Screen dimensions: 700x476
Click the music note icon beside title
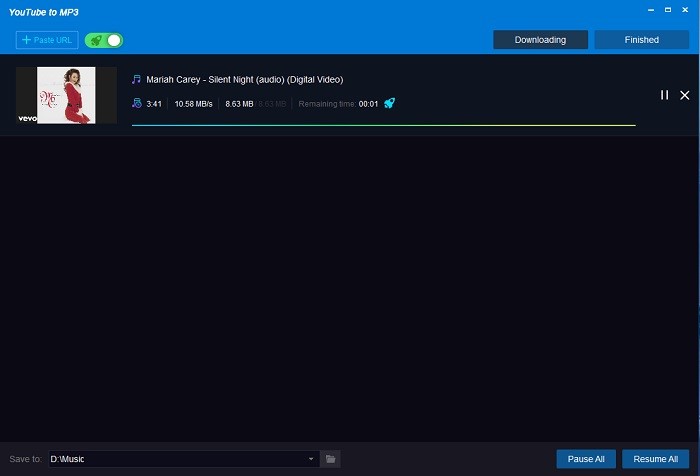136,79
